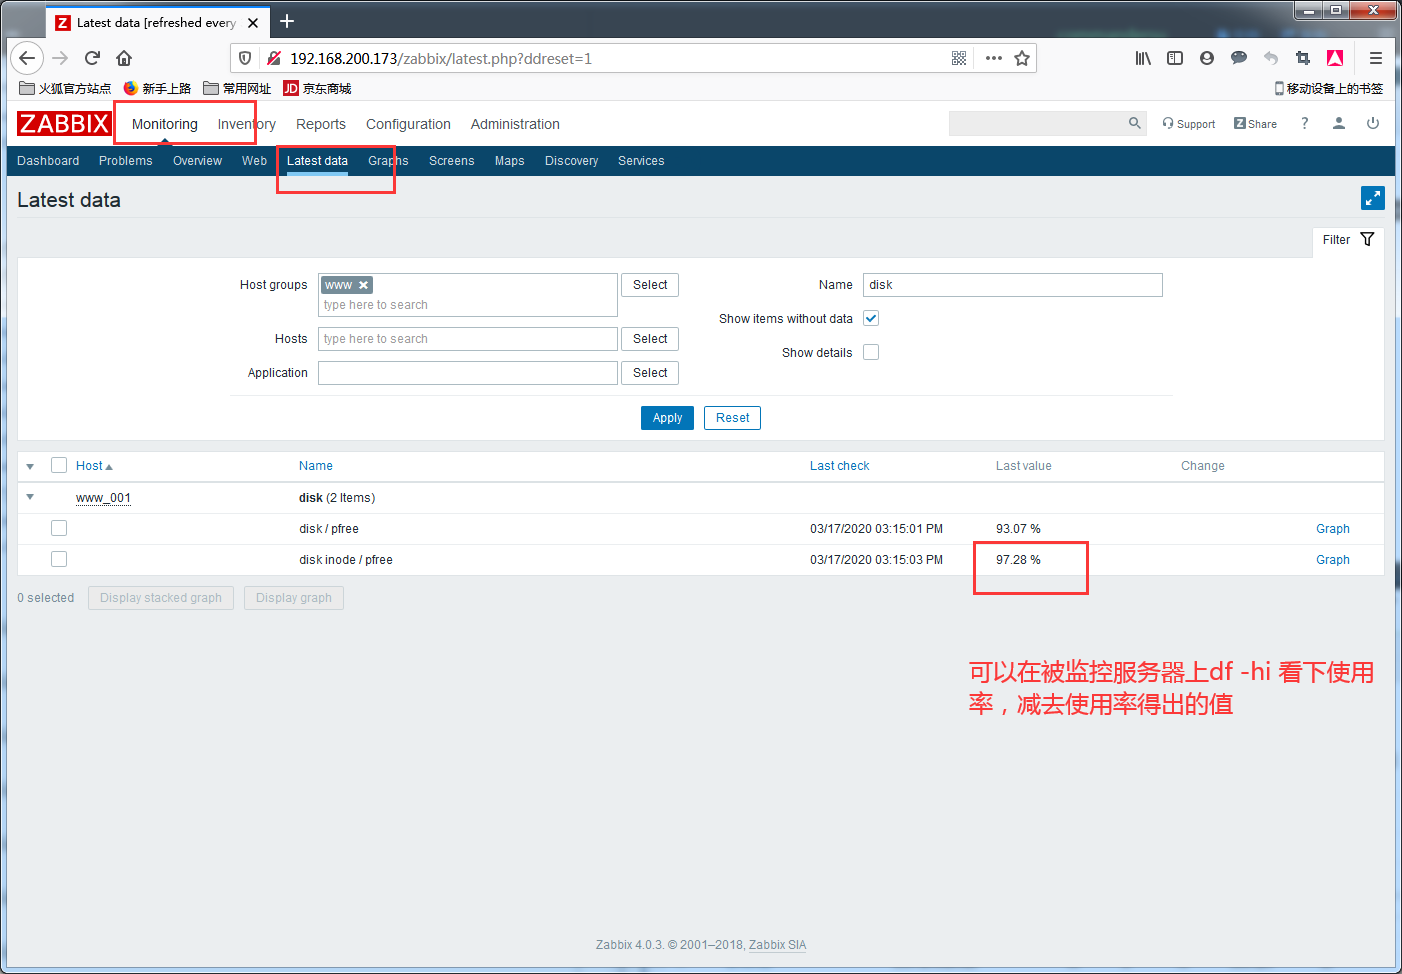Open QR code icon in address bar
Viewport: 1402px width, 974px height.
click(x=959, y=58)
